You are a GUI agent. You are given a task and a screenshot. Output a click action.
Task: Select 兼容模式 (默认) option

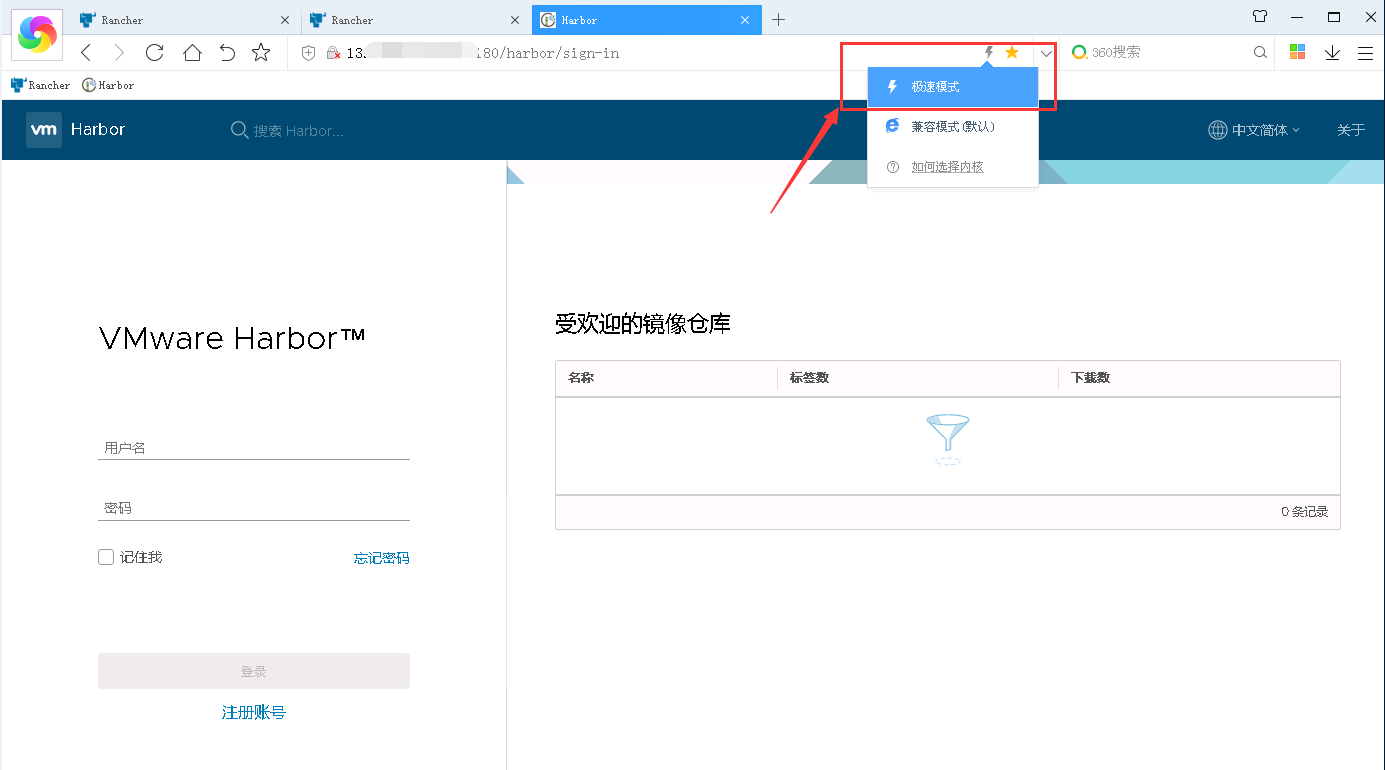tap(953, 127)
